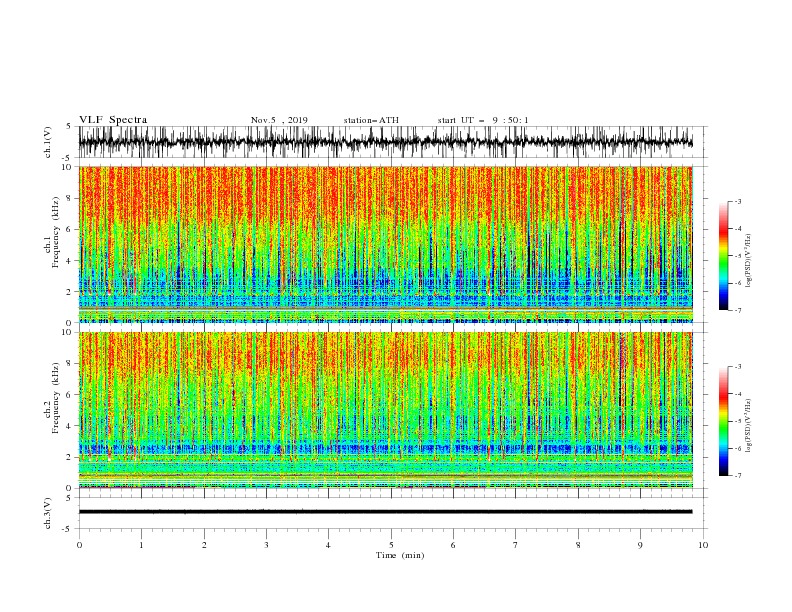
Task: Click the "6" kHz tick on ch.2 frequency axis
Action: point(69,395)
